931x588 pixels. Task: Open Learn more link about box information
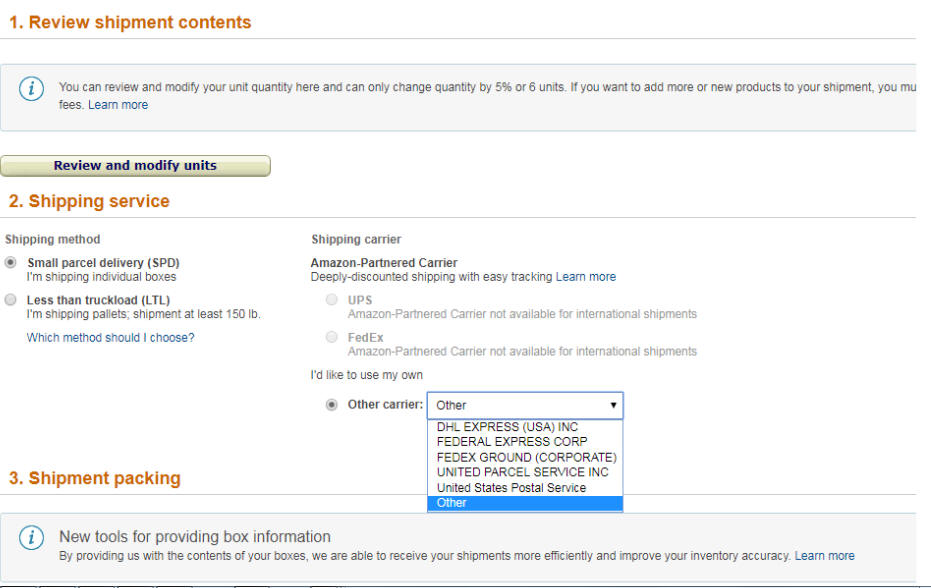825,556
